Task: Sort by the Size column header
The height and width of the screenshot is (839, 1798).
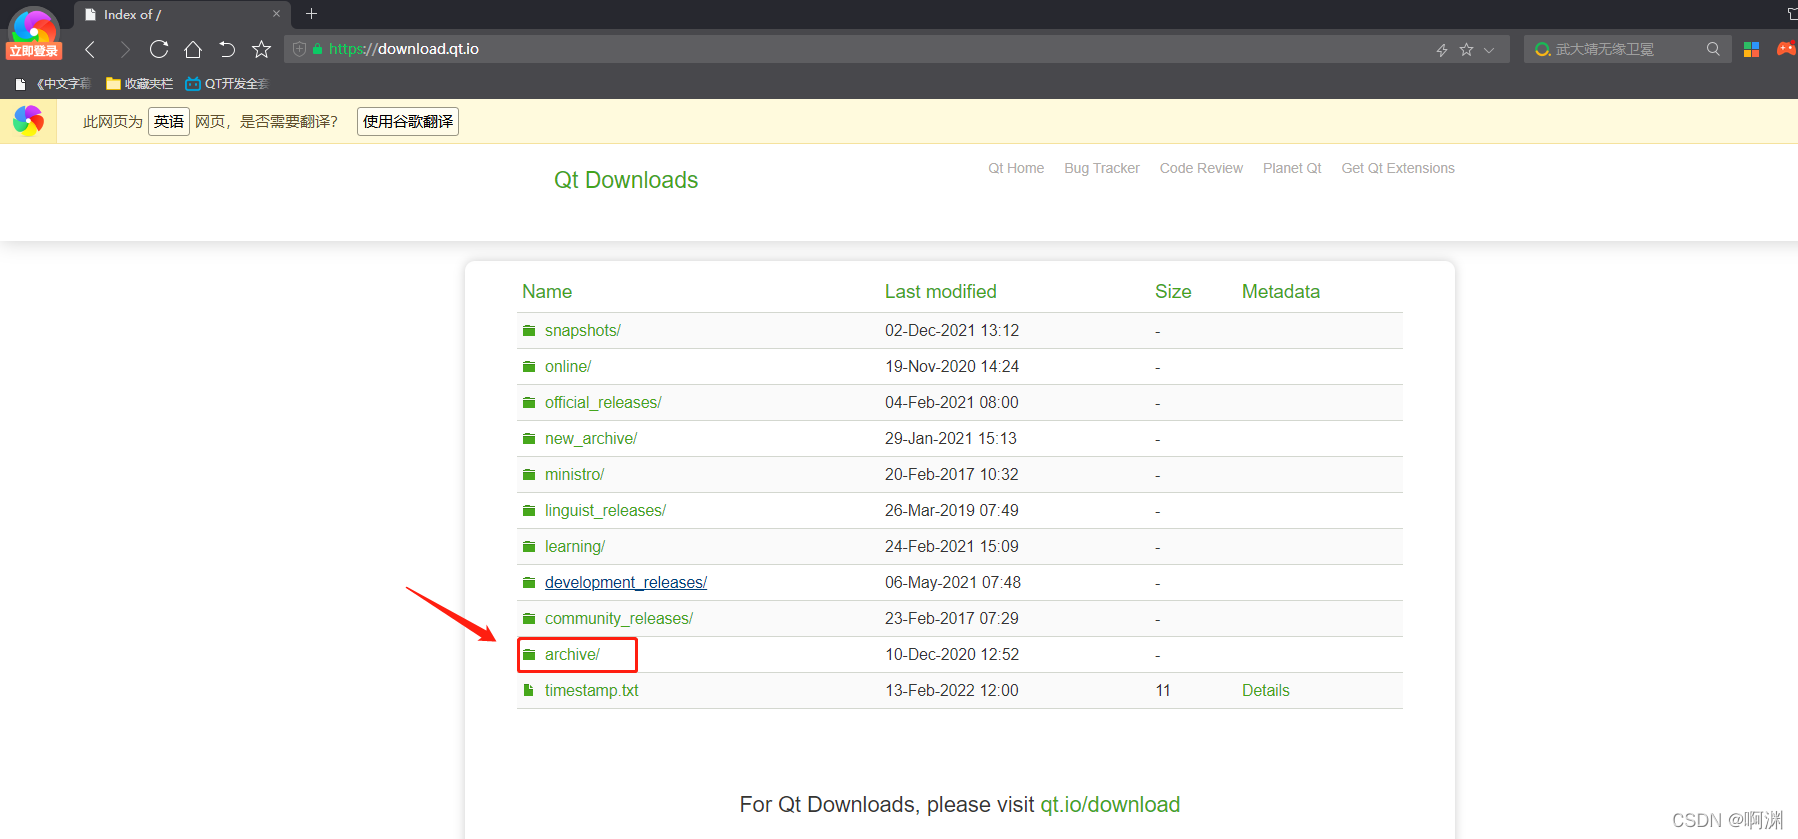Action: click(1173, 292)
